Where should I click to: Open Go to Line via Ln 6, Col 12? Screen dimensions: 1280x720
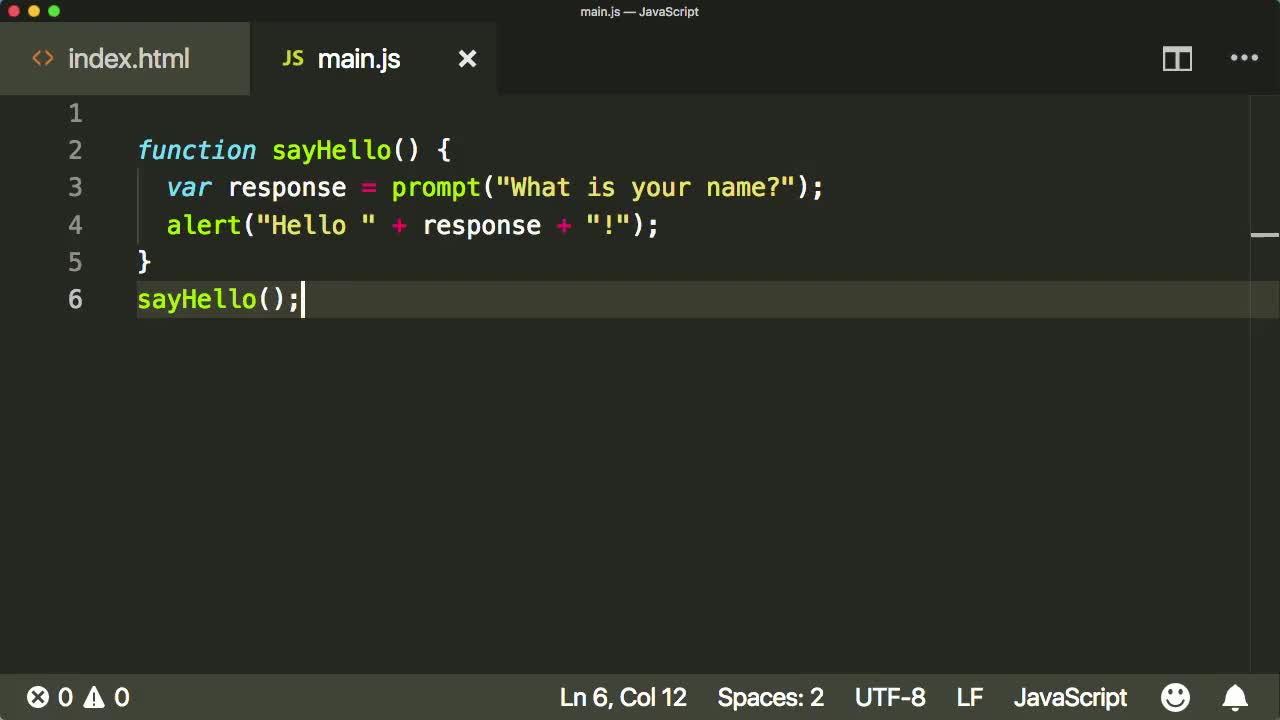tap(623, 697)
